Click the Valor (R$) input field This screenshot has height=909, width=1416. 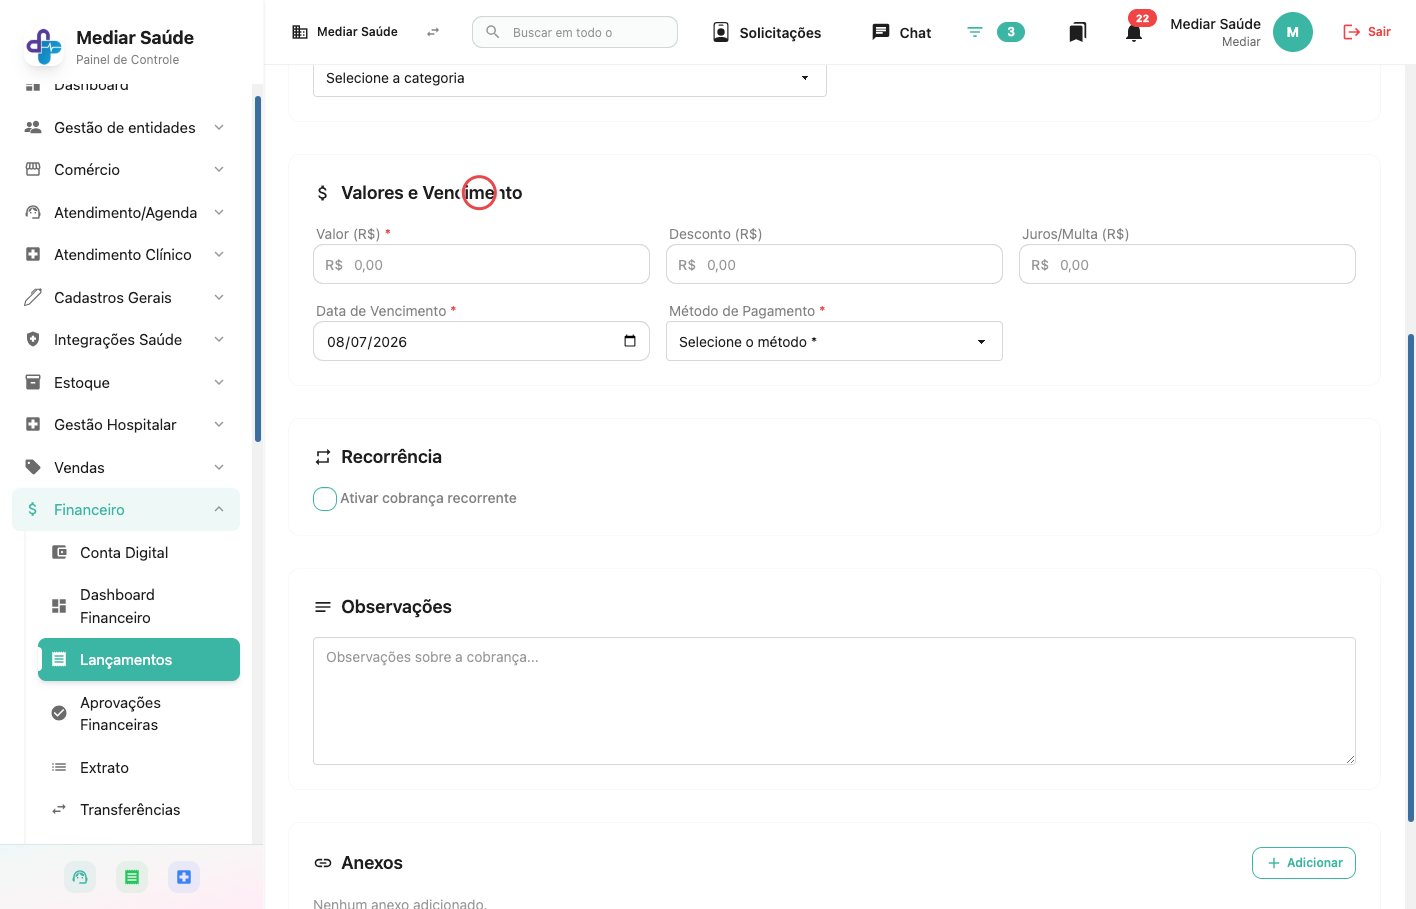point(481,265)
